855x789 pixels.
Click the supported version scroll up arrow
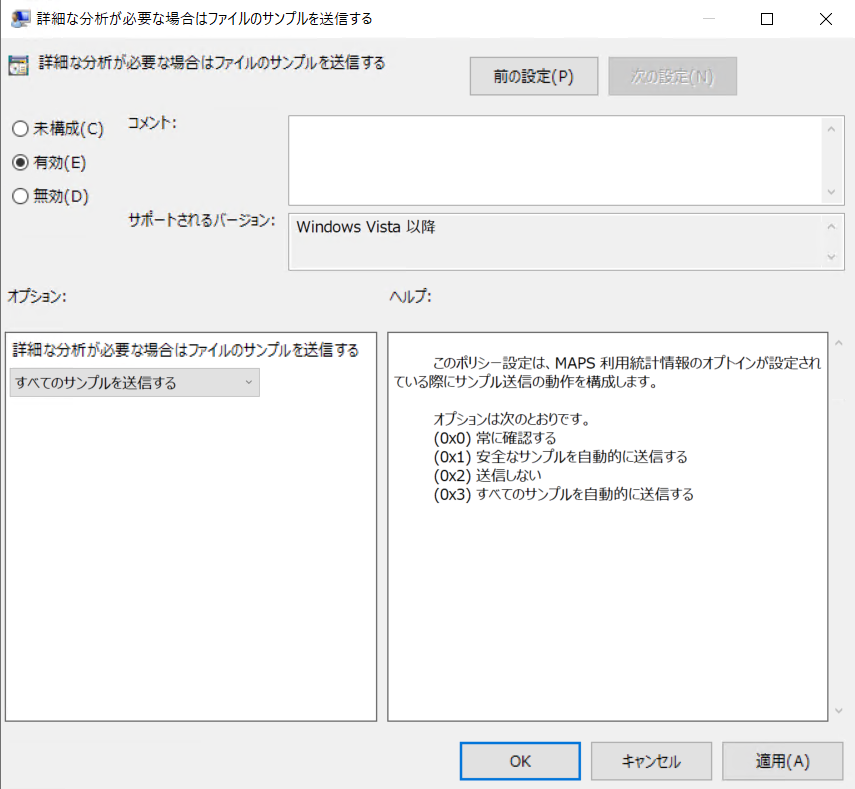(831, 224)
